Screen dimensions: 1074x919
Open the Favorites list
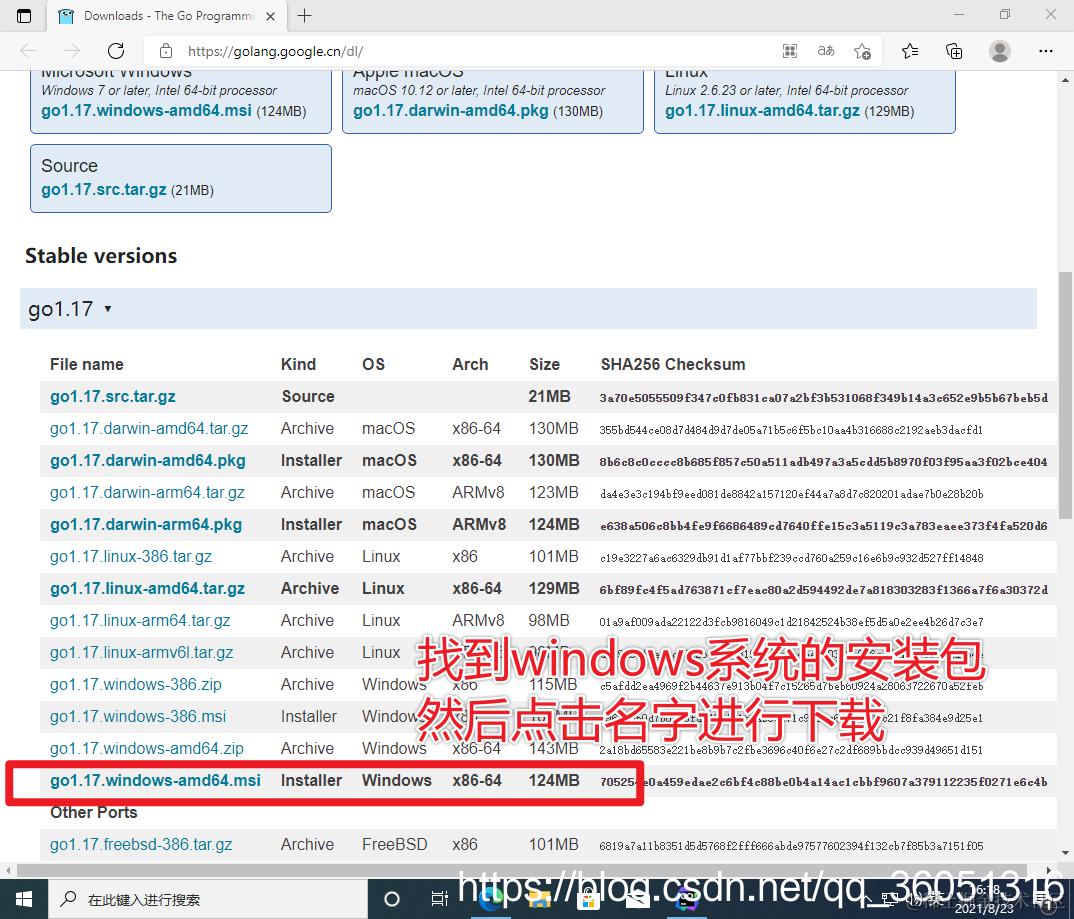(x=910, y=51)
